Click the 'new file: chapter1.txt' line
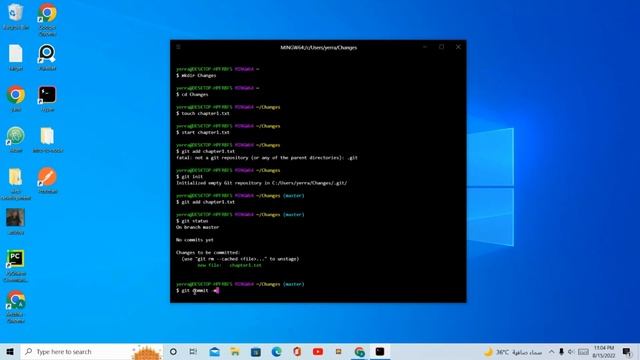 pos(229,265)
